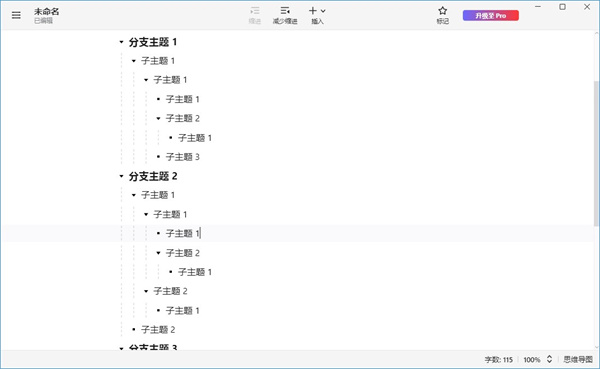Collapse first 子主题 1 under 分支主题 1
Viewport: 600px width, 369px height.
[134, 61]
